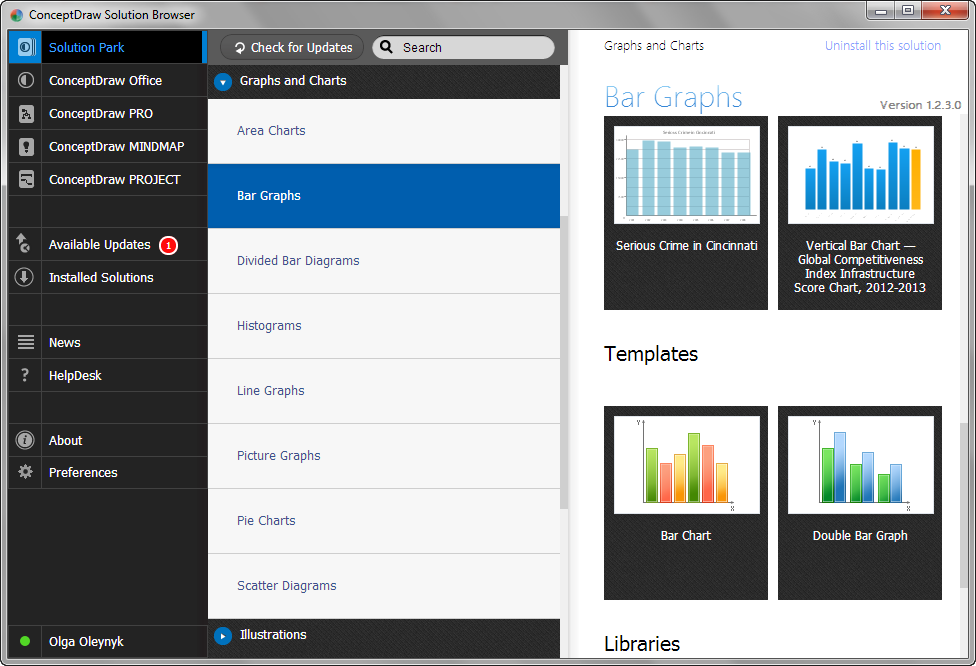Select Bar Graphs solution
The image size is (976, 666).
383,196
